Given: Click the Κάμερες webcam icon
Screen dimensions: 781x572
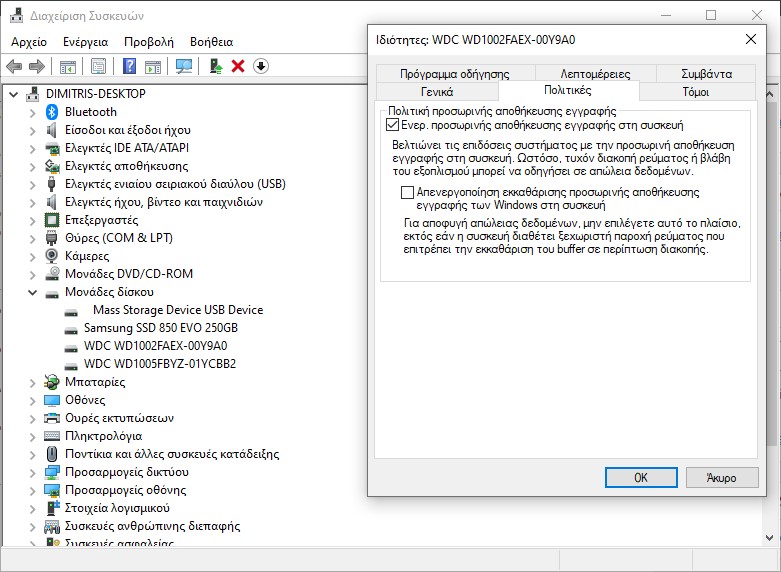Looking at the screenshot, I should click(x=52, y=256).
